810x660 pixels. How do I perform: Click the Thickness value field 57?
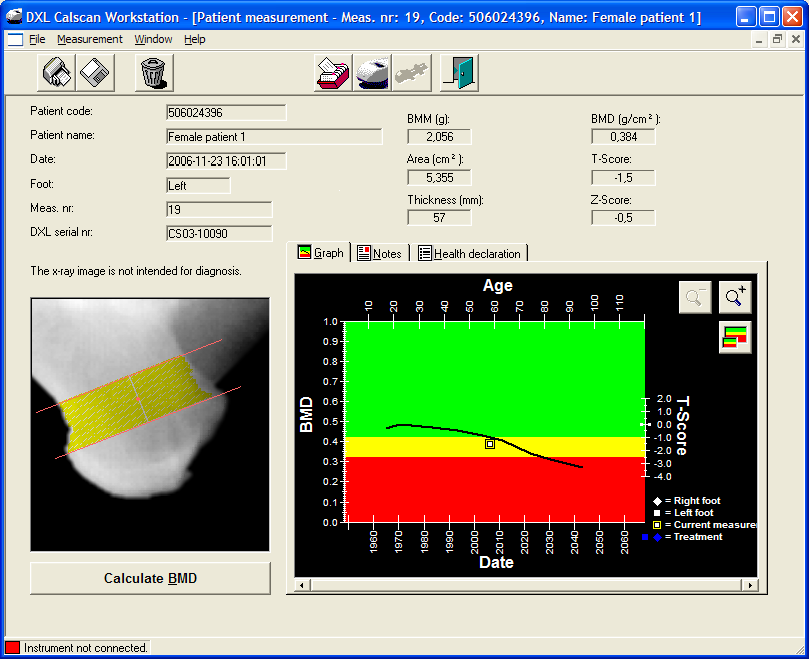coord(440,218)
